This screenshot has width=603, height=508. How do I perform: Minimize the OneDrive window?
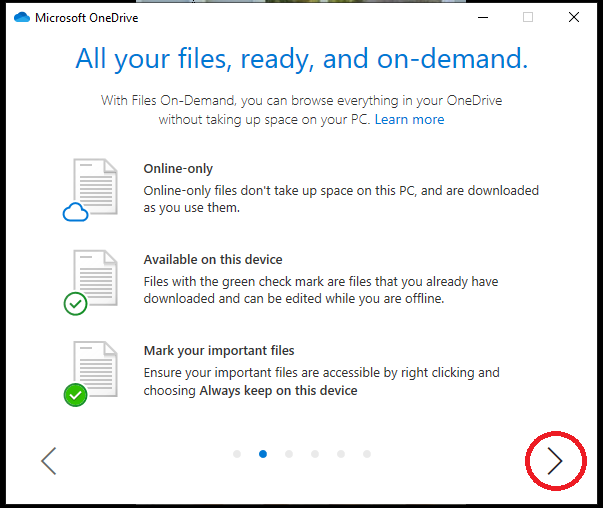[483, 17]
